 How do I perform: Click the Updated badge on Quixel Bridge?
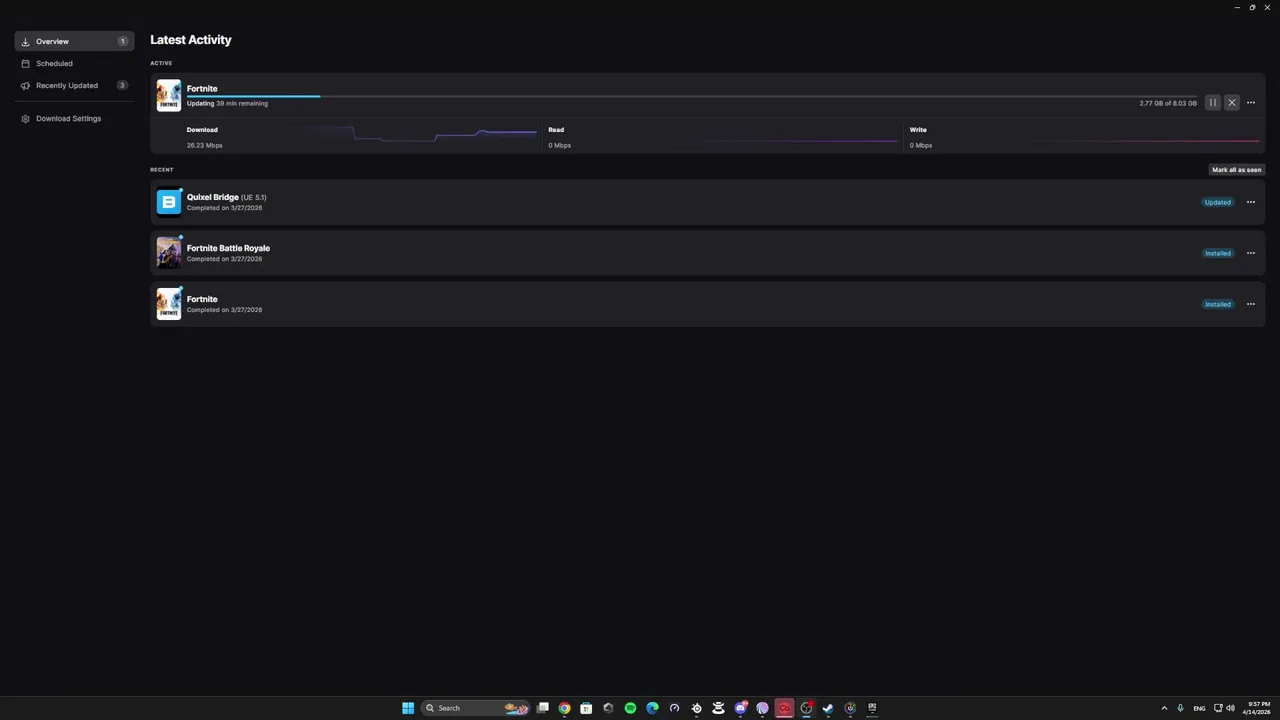click(x=1218, y=202)
